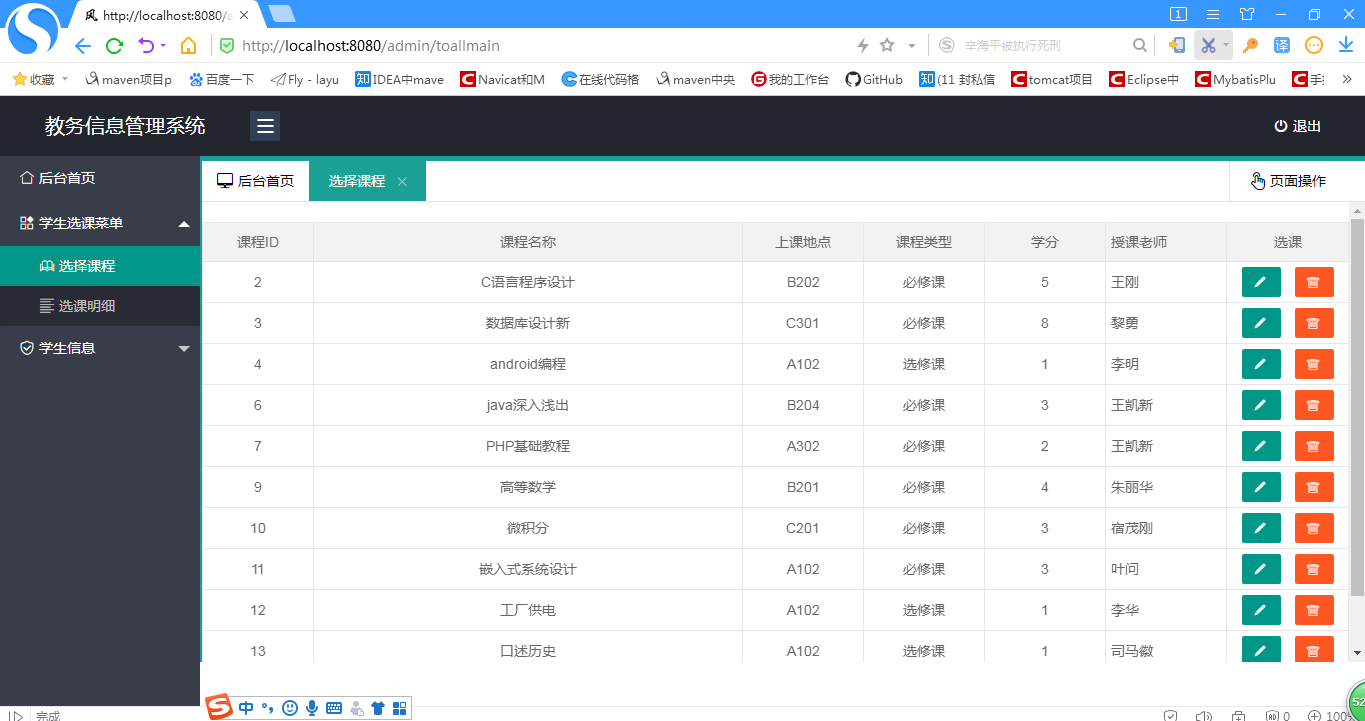Viewport: 1365px width, 721px height.
Task: Open the 页面操作 dropdown
Action: 1288,181
